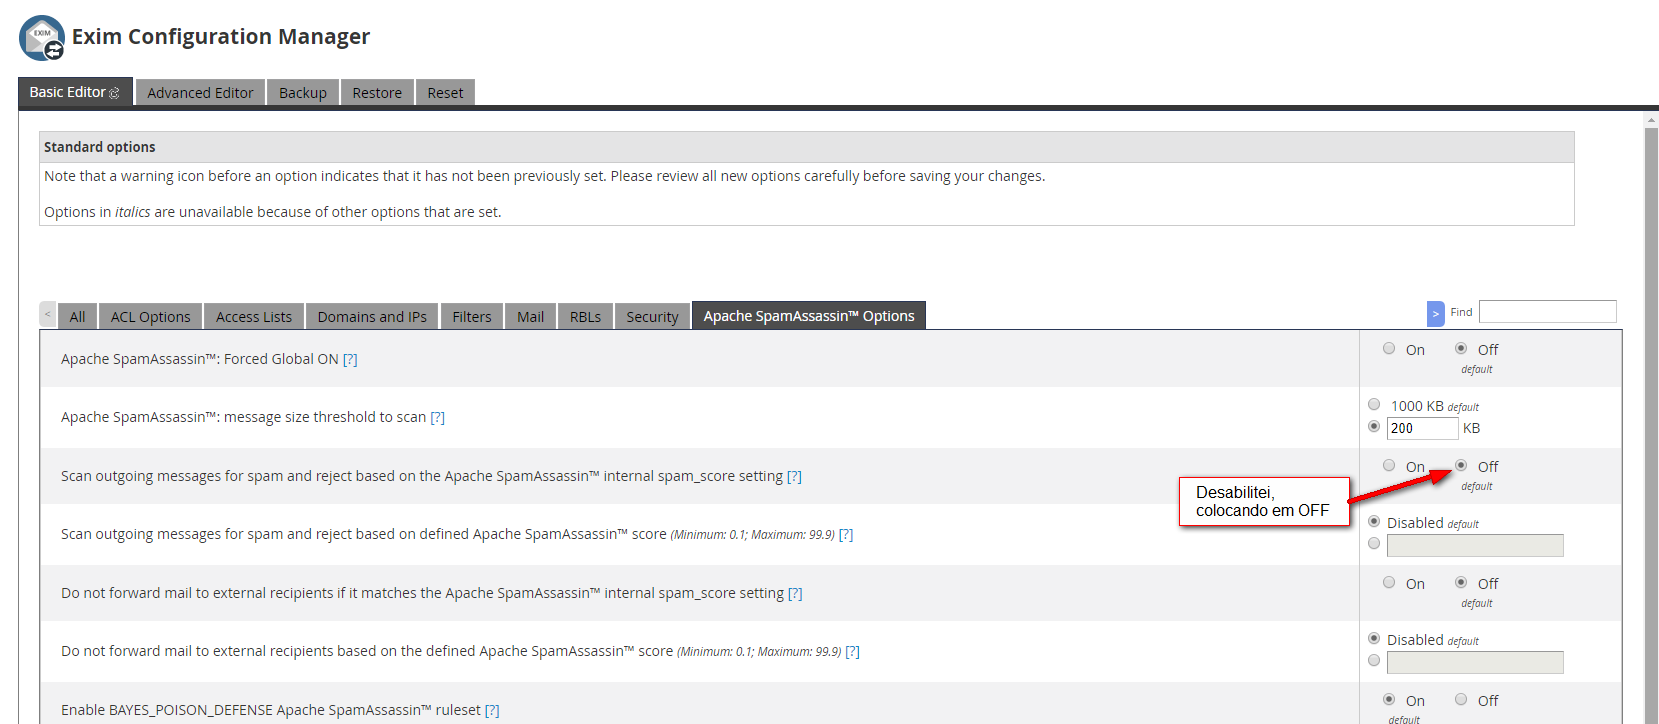
Task: Open the RBLs tab
Action: [585, 317]
